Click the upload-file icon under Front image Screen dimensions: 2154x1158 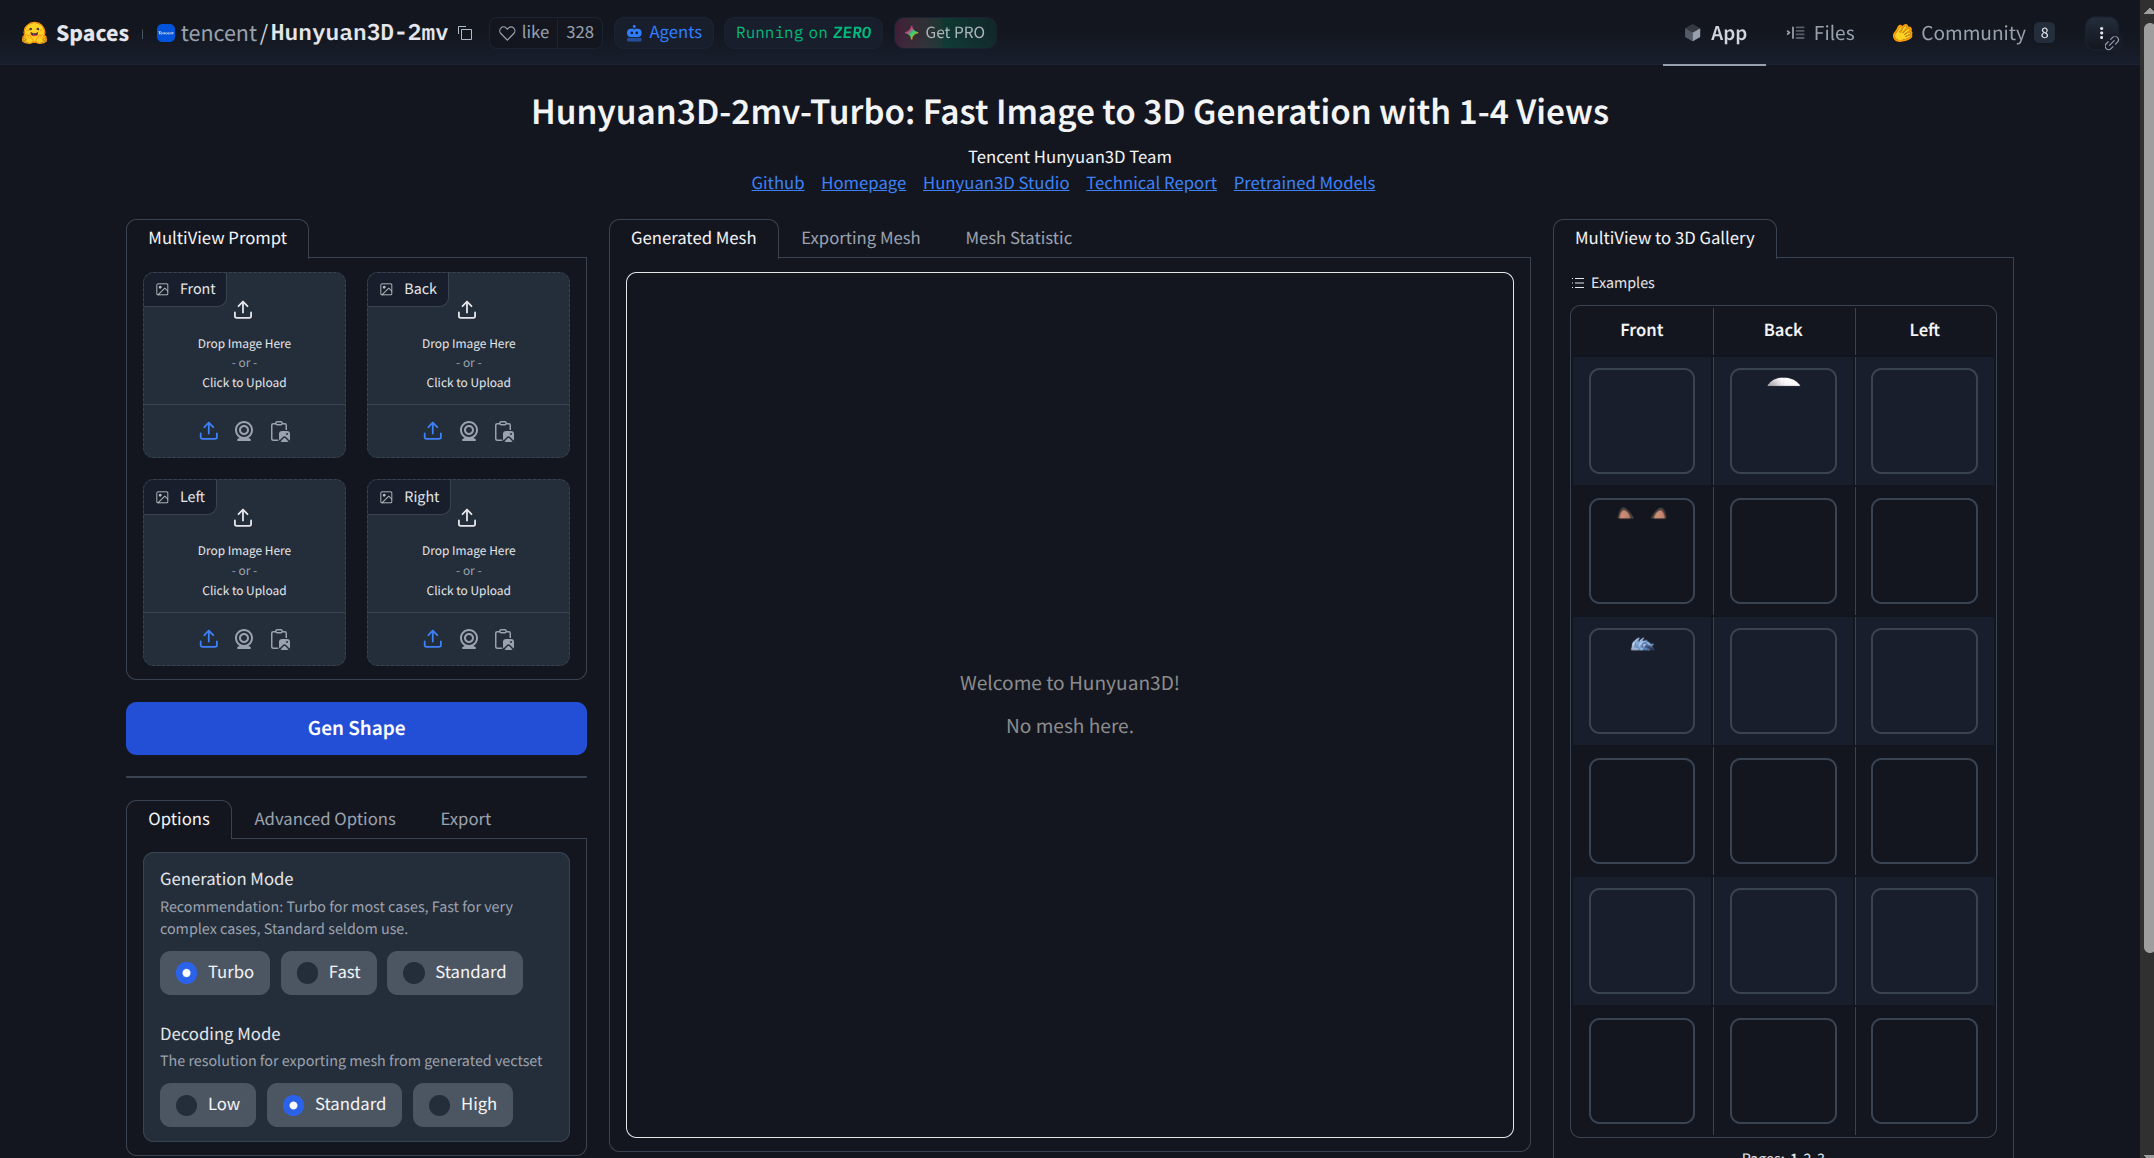(208, 431)
